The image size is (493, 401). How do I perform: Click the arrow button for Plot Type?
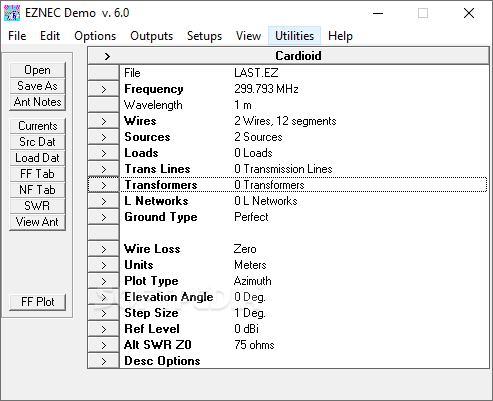tap(104, 281)
